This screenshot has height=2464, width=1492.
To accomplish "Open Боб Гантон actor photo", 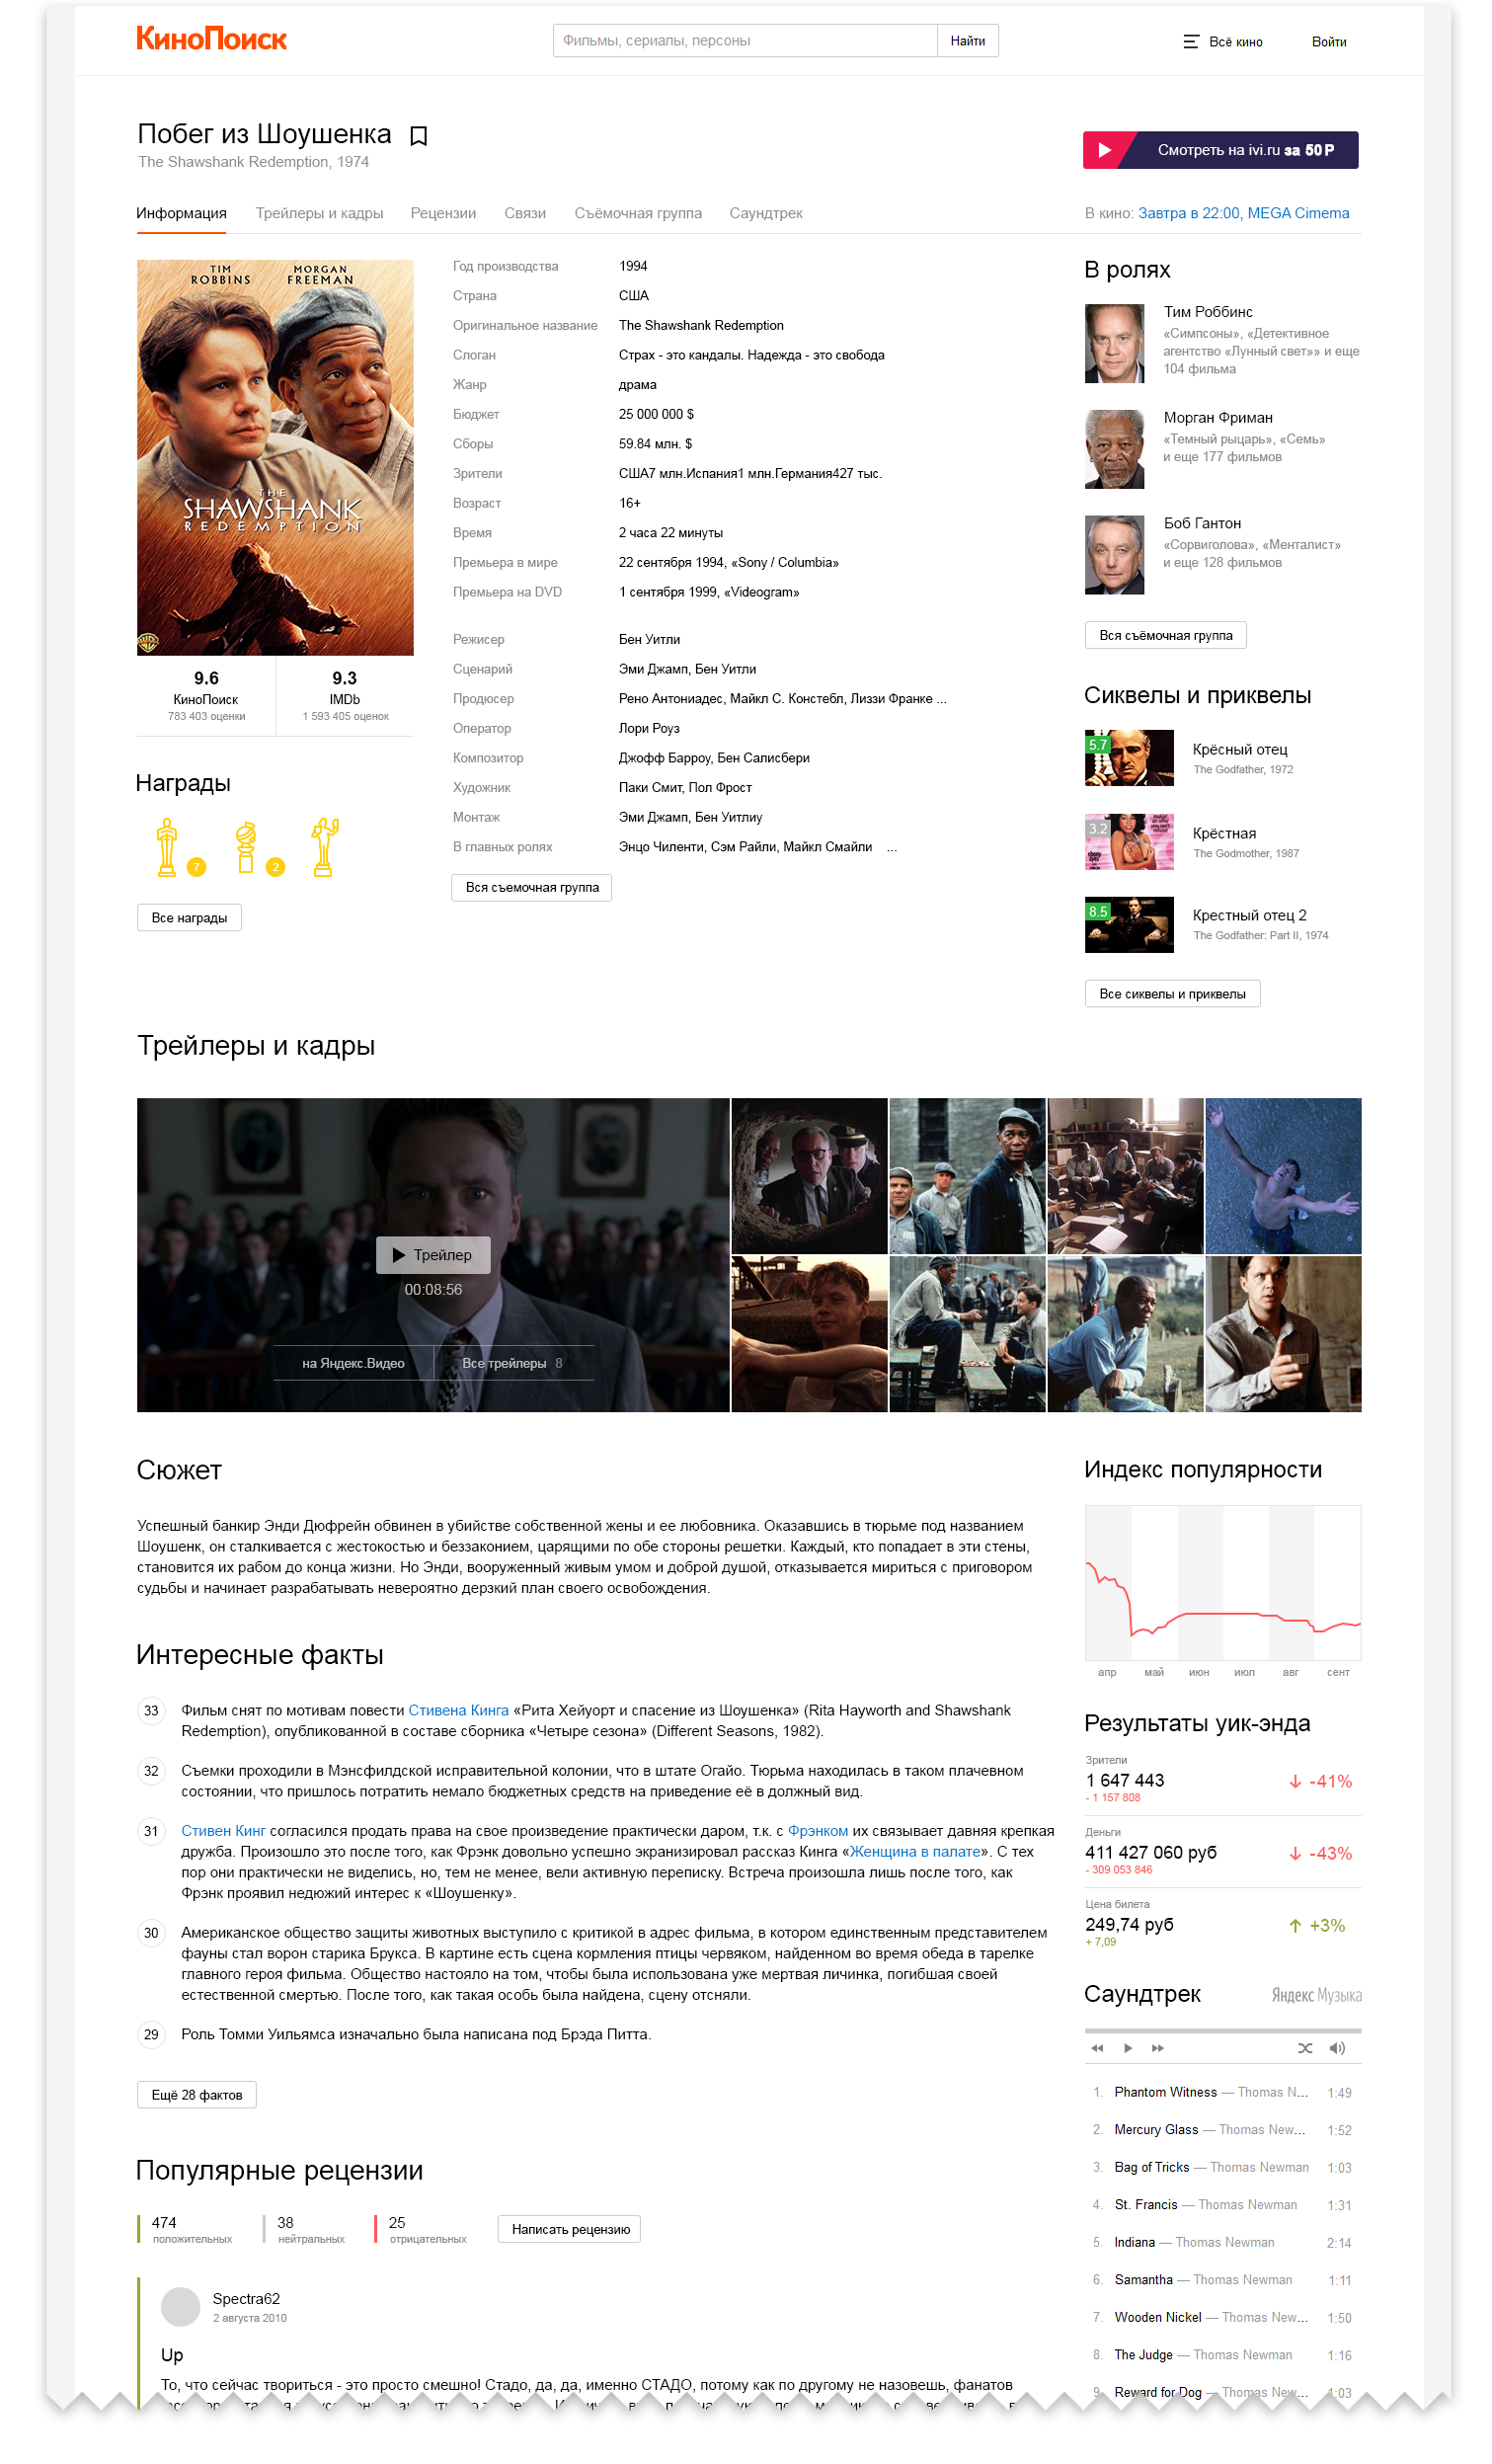I will [x=1114, y=555].
